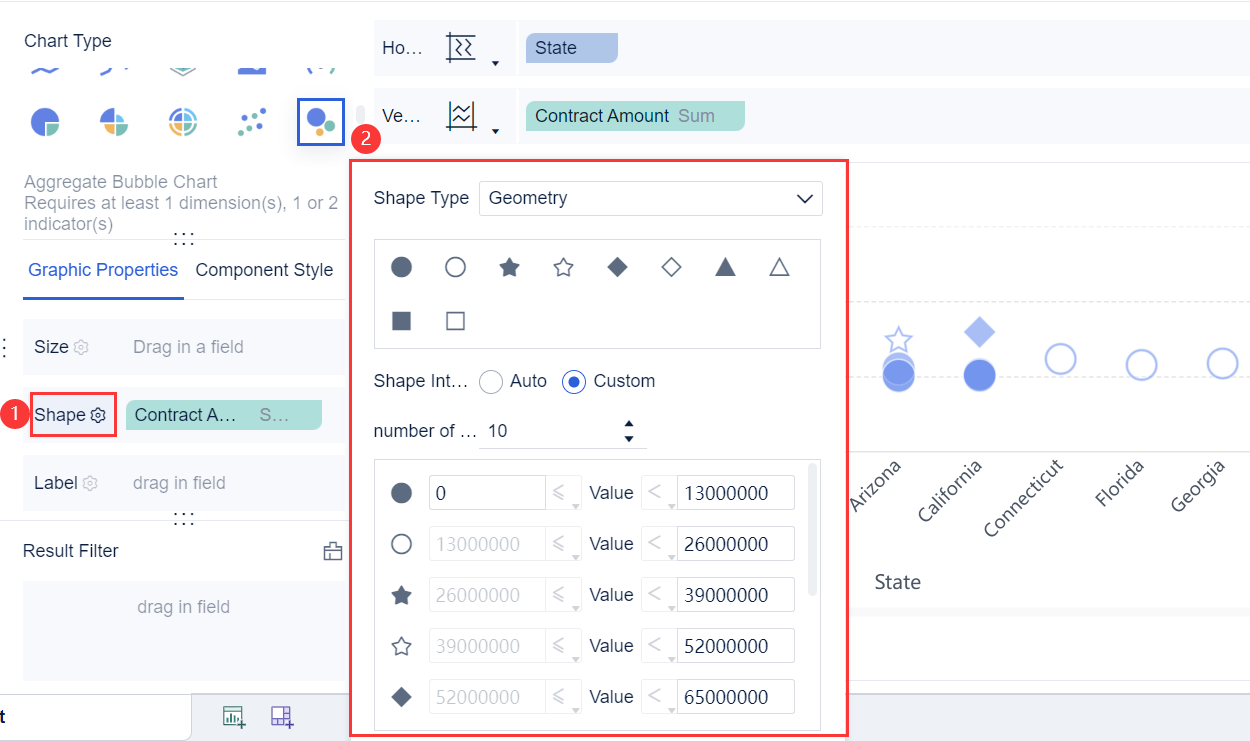
Task: Click the 13000000 upper value input
Action: tap(735, 493)
